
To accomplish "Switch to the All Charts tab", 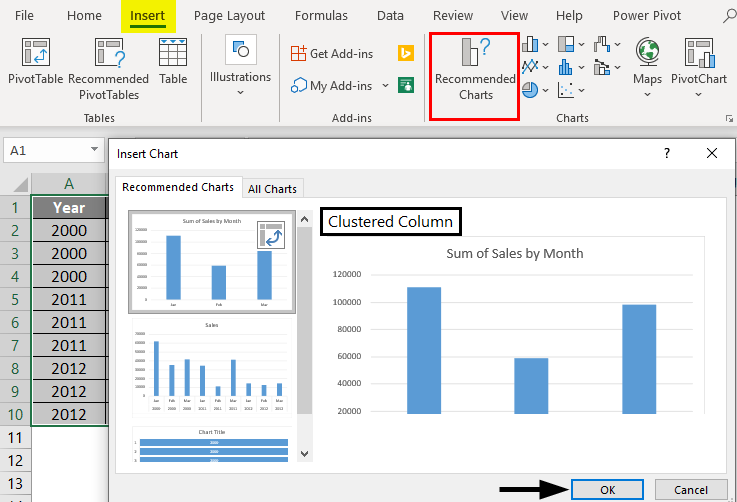I will click(x=273, y=188).
